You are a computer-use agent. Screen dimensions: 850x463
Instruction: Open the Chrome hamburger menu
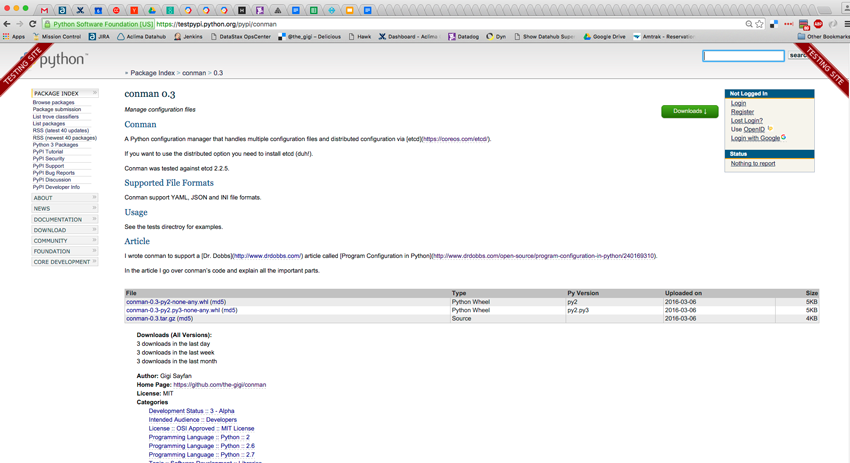(x=846, y=24)
